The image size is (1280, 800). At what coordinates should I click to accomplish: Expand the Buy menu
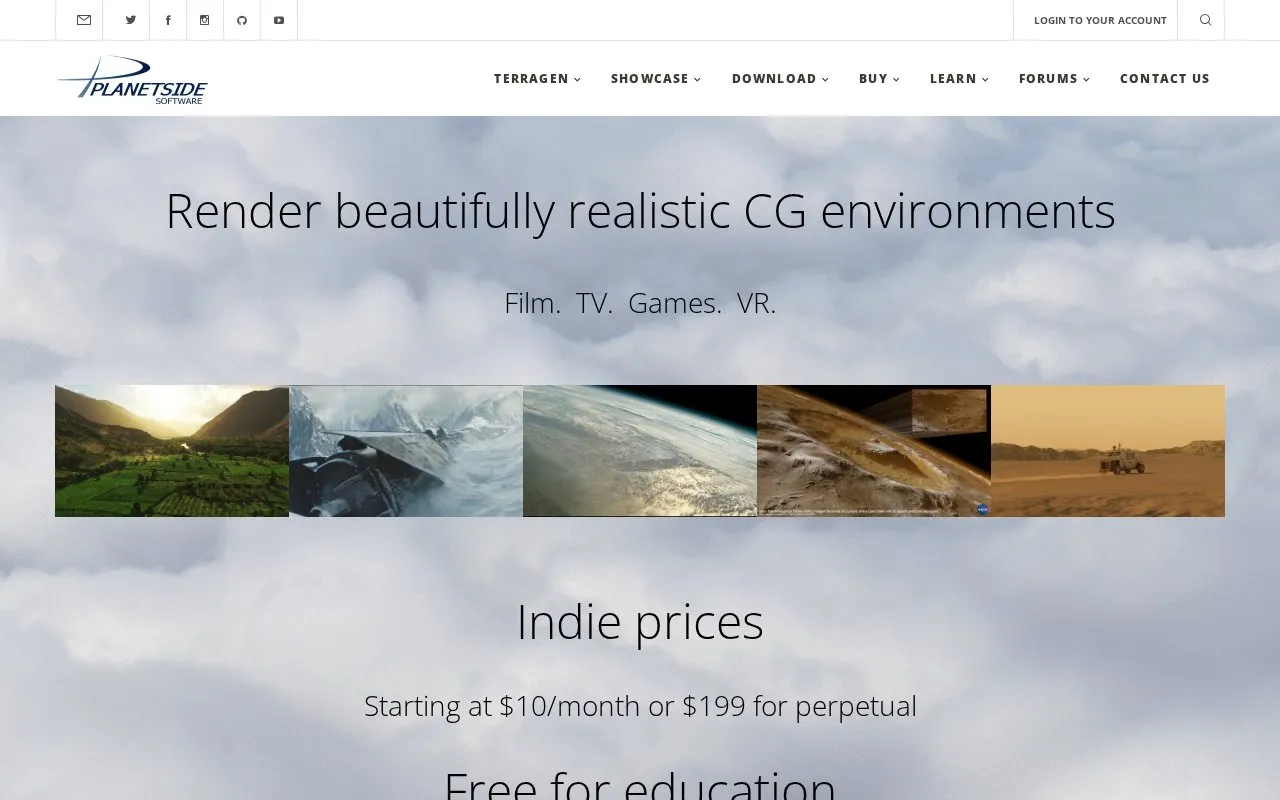coord(879,78)
